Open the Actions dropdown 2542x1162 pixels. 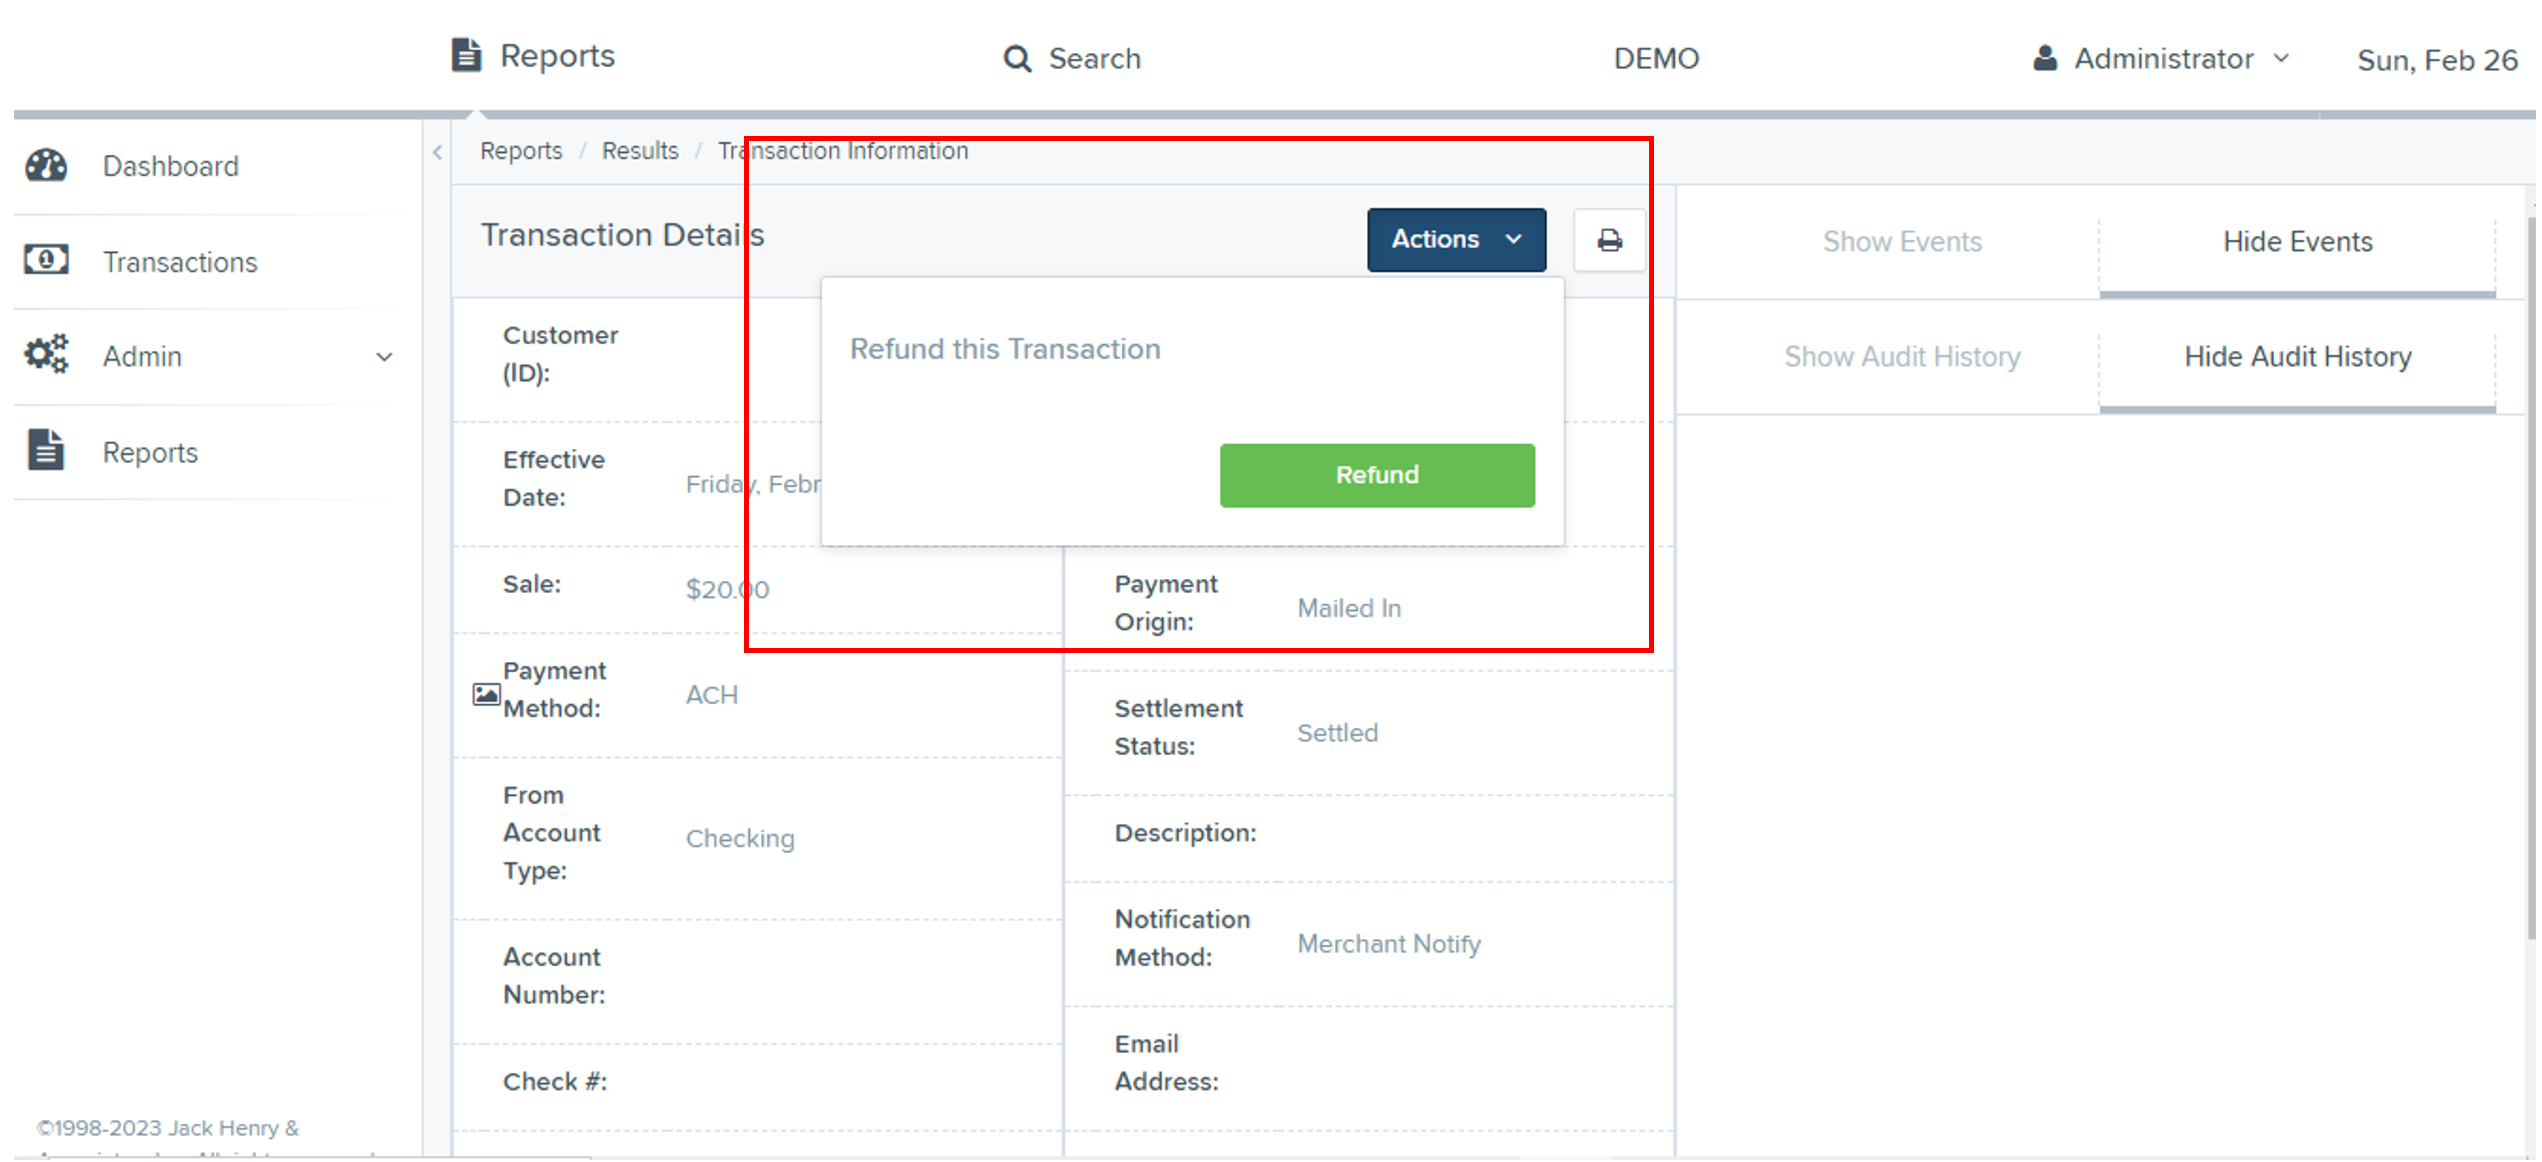pos(1455,240)
